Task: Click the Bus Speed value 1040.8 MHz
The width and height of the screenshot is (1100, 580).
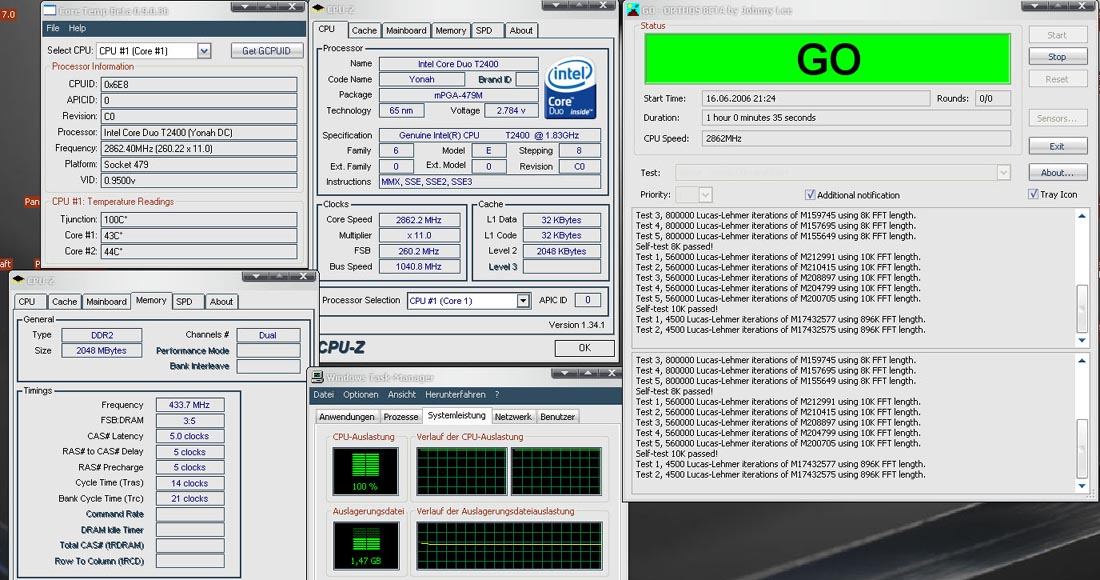Action: [419, 267]
